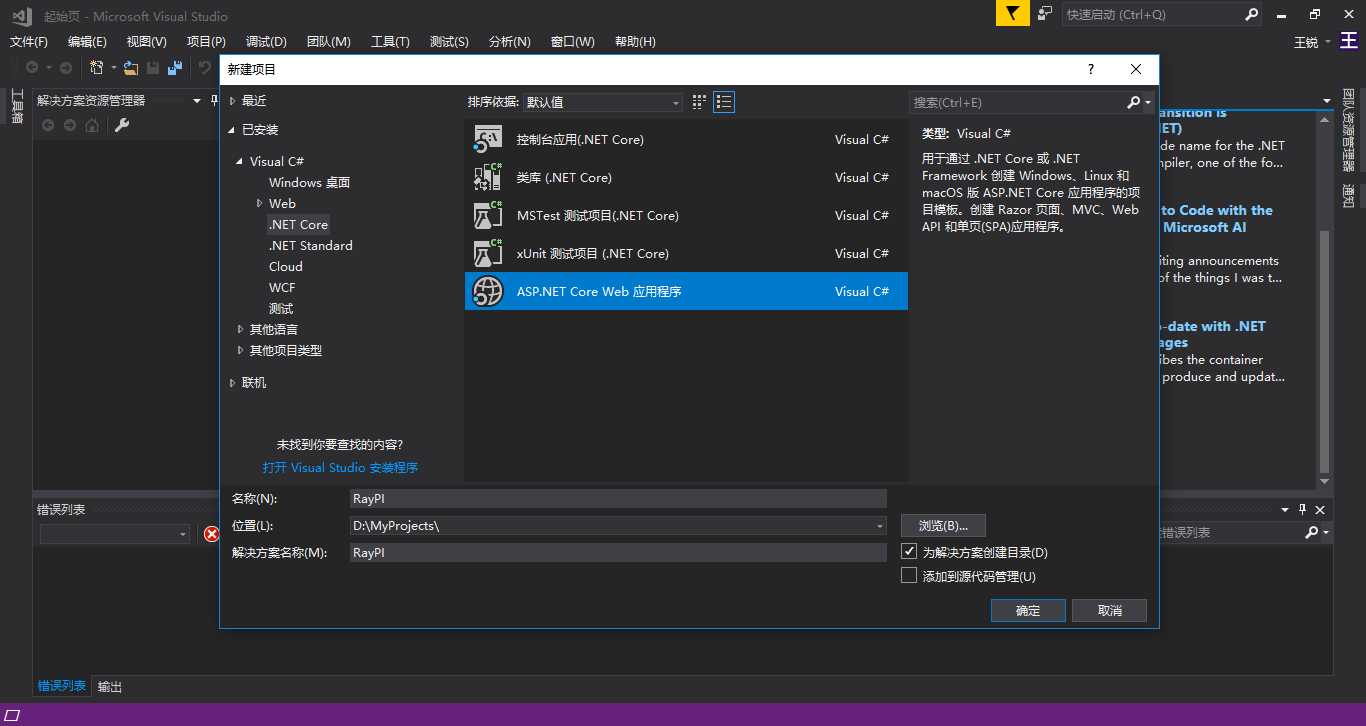Select the Windows 桌面 tree item
The height and width of the screenshot is (726, 1366).
pos(309,182)
